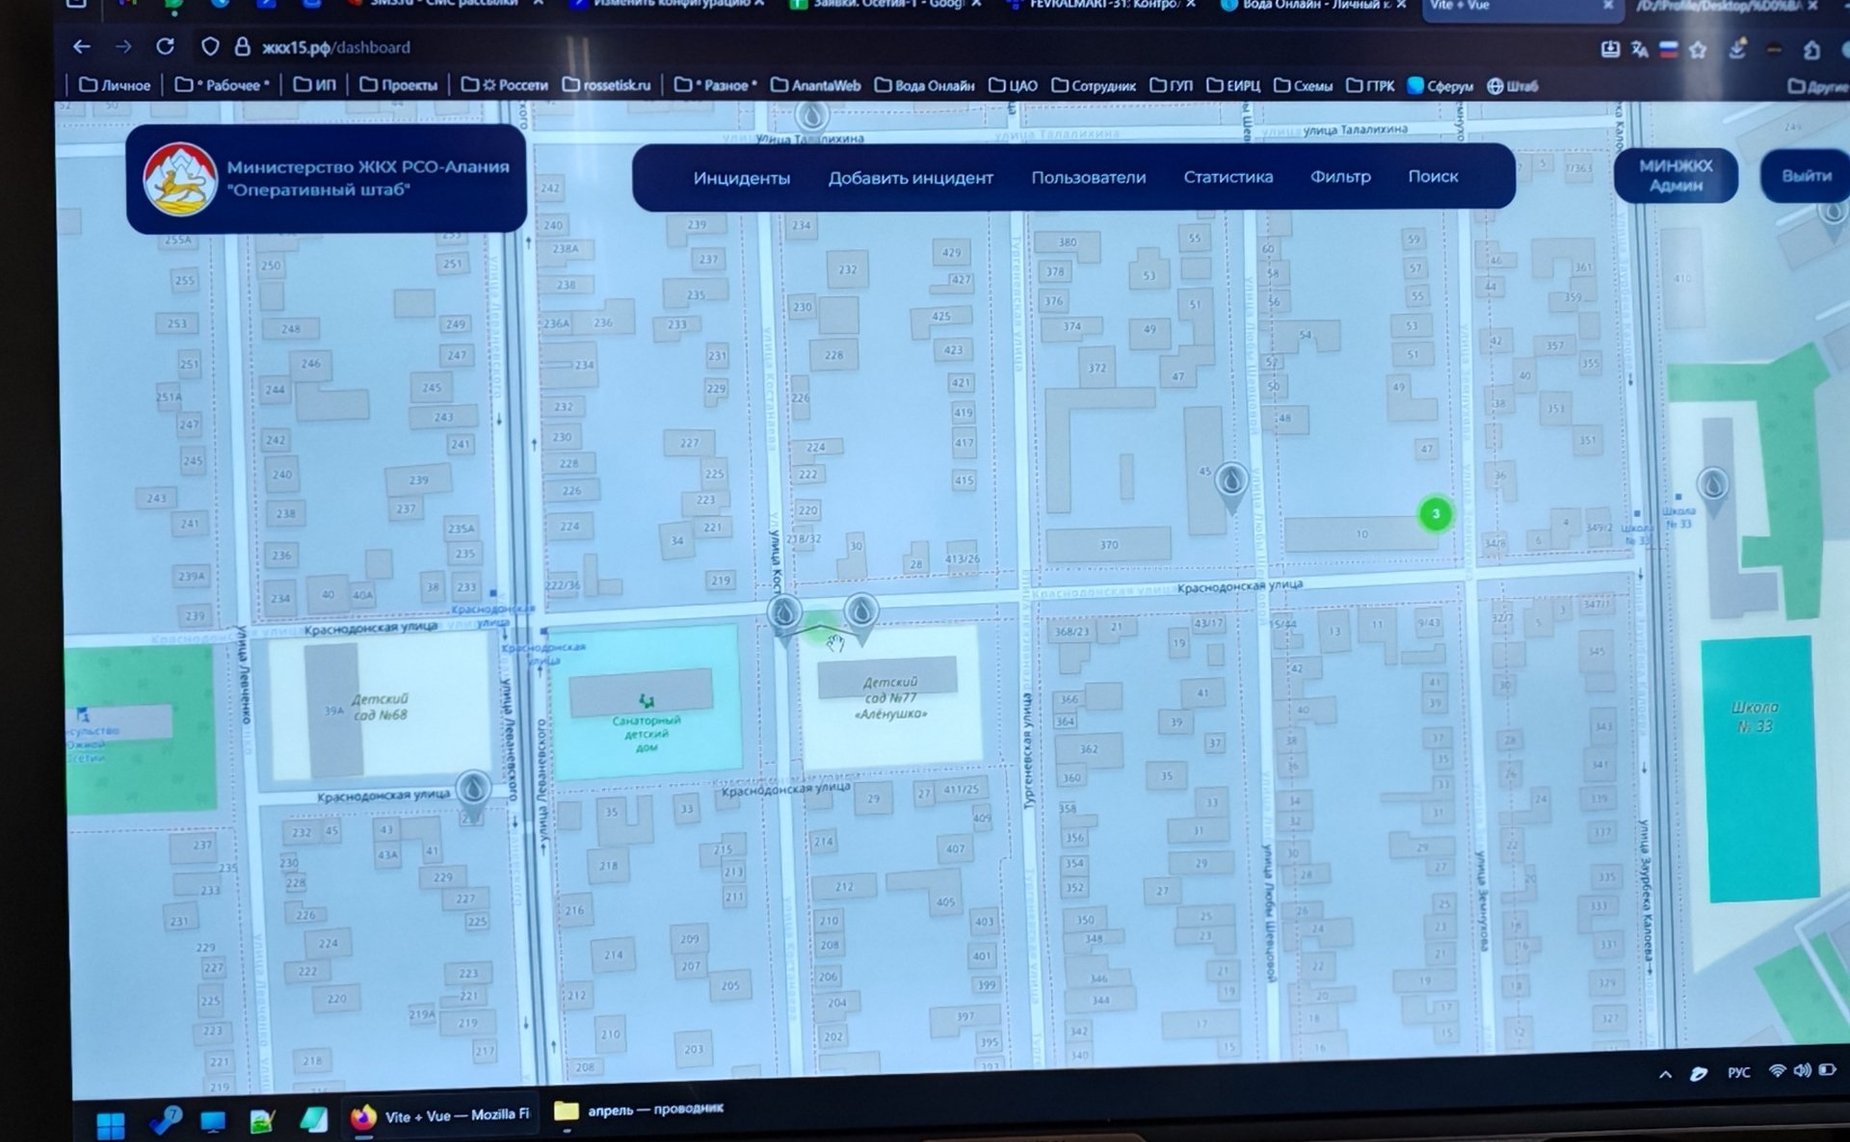Select the water marker beside Школа № 33
The width and height of the screenshot is (1850, 1142).
[1713, 487]
